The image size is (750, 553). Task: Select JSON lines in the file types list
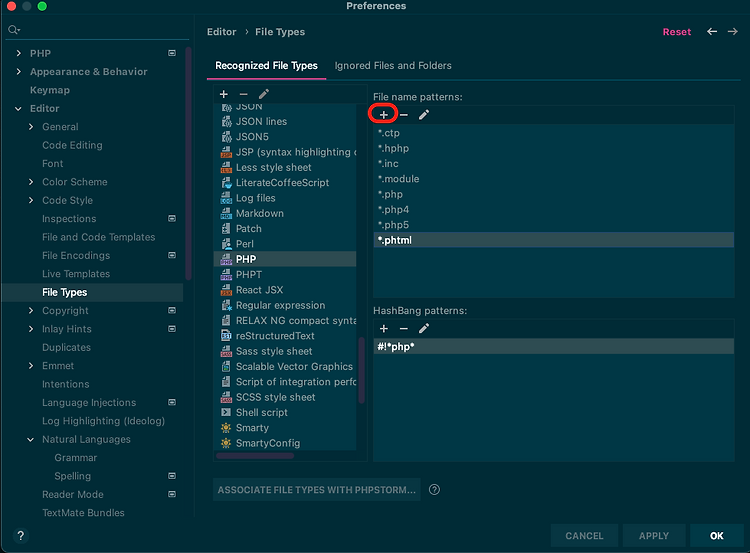[x=286, y=122]
